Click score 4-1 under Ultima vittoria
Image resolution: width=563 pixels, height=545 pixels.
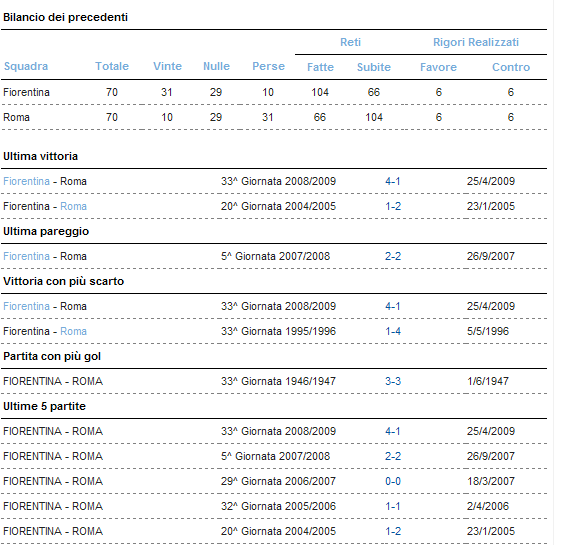[393, 181]
